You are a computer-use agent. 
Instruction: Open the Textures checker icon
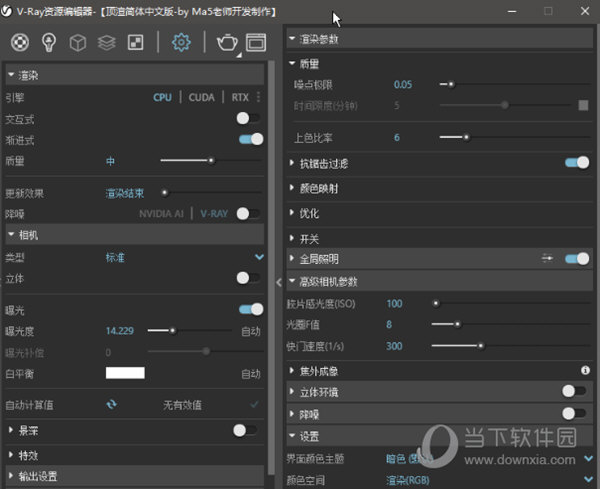tap(135, 42)
